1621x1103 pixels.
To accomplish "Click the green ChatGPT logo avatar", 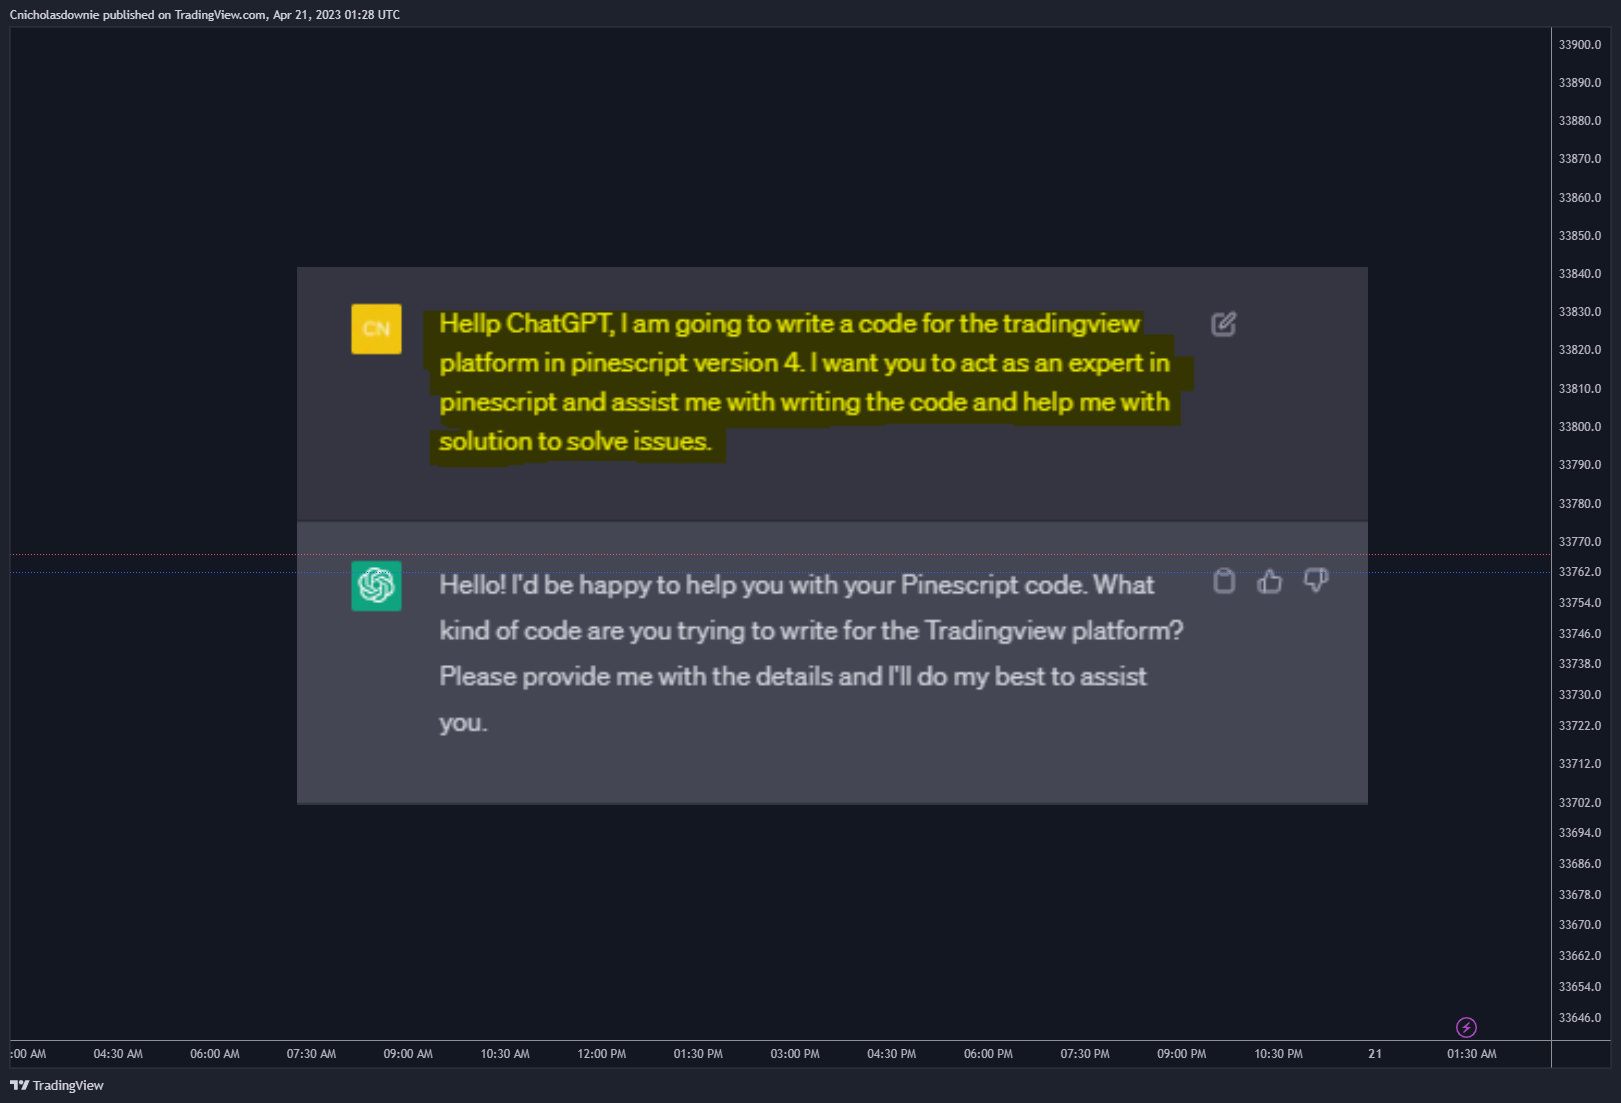I will coord(376,586).
